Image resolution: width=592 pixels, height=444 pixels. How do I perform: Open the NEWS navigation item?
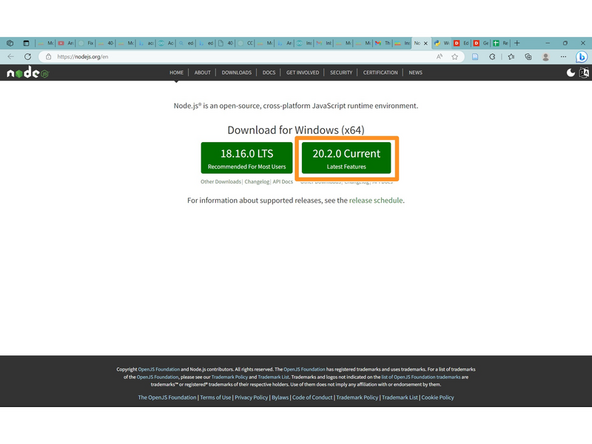[x=415, y=72]
